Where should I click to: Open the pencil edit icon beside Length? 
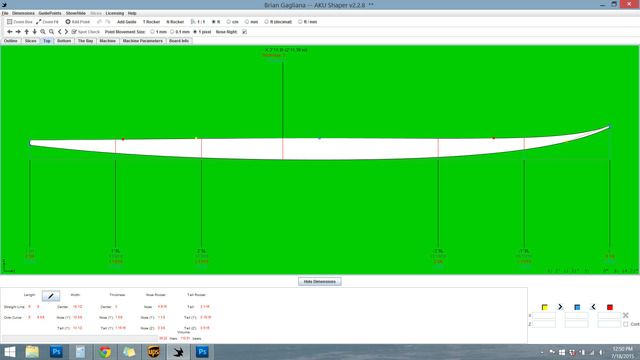(x=51, y=296)
